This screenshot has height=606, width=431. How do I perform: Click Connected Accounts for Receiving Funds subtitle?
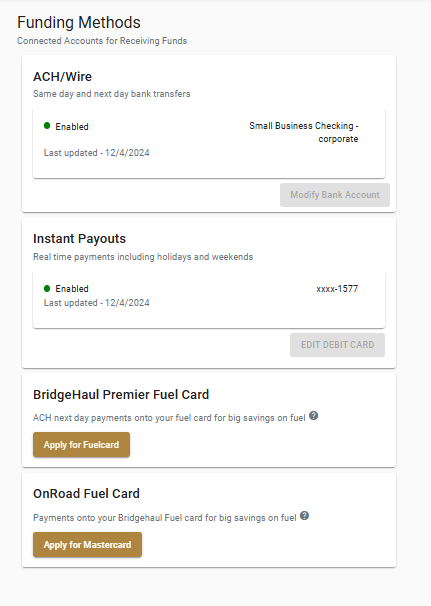[102, 41]
